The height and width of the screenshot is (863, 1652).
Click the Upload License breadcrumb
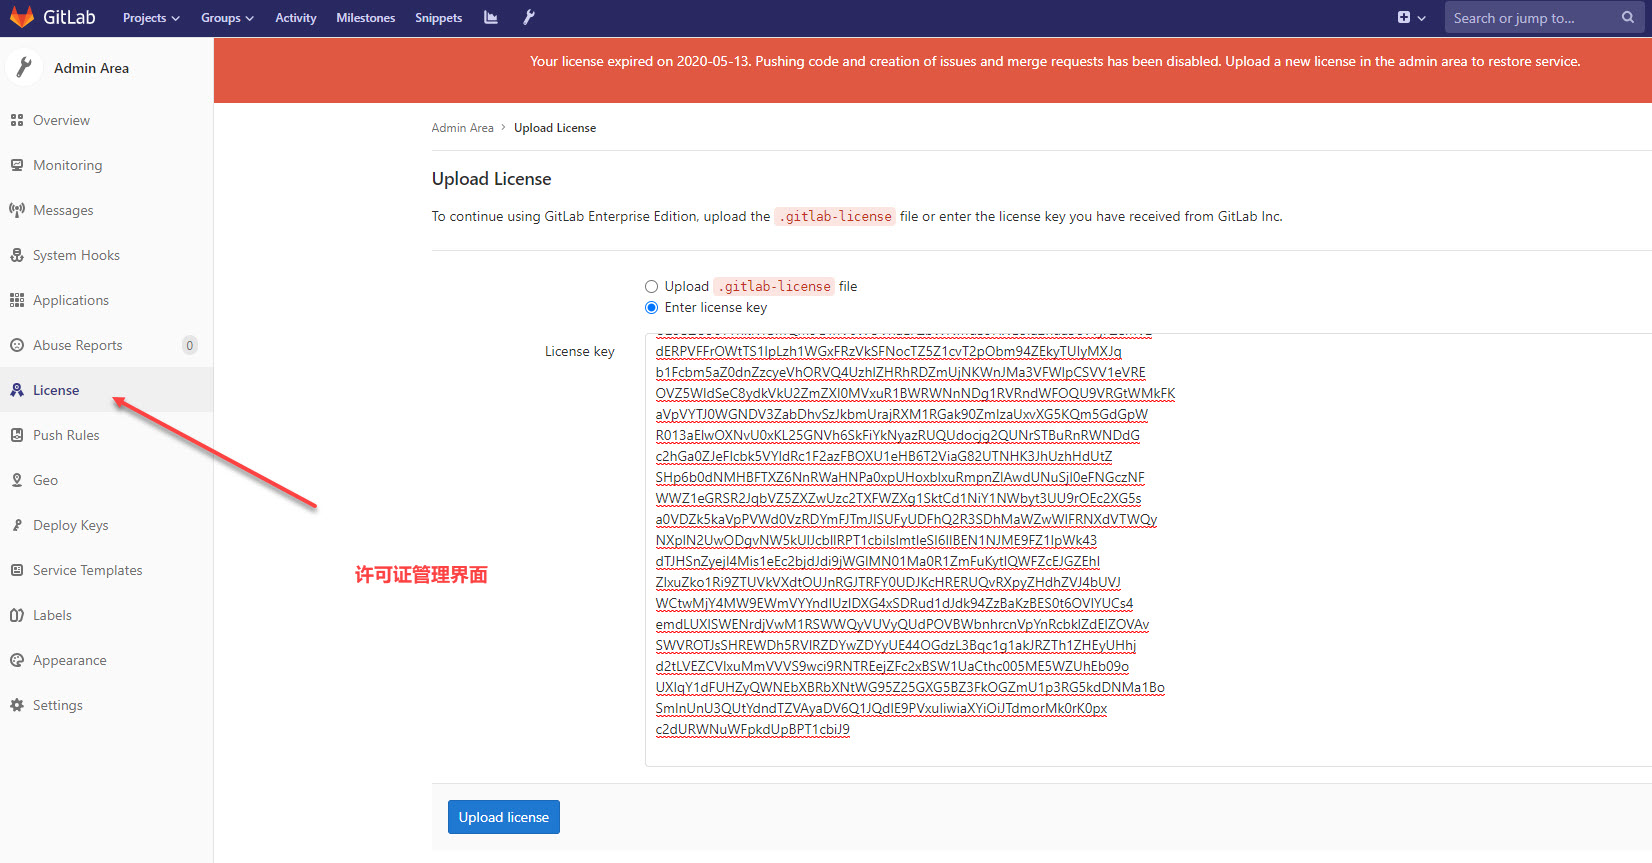(555, 128)
